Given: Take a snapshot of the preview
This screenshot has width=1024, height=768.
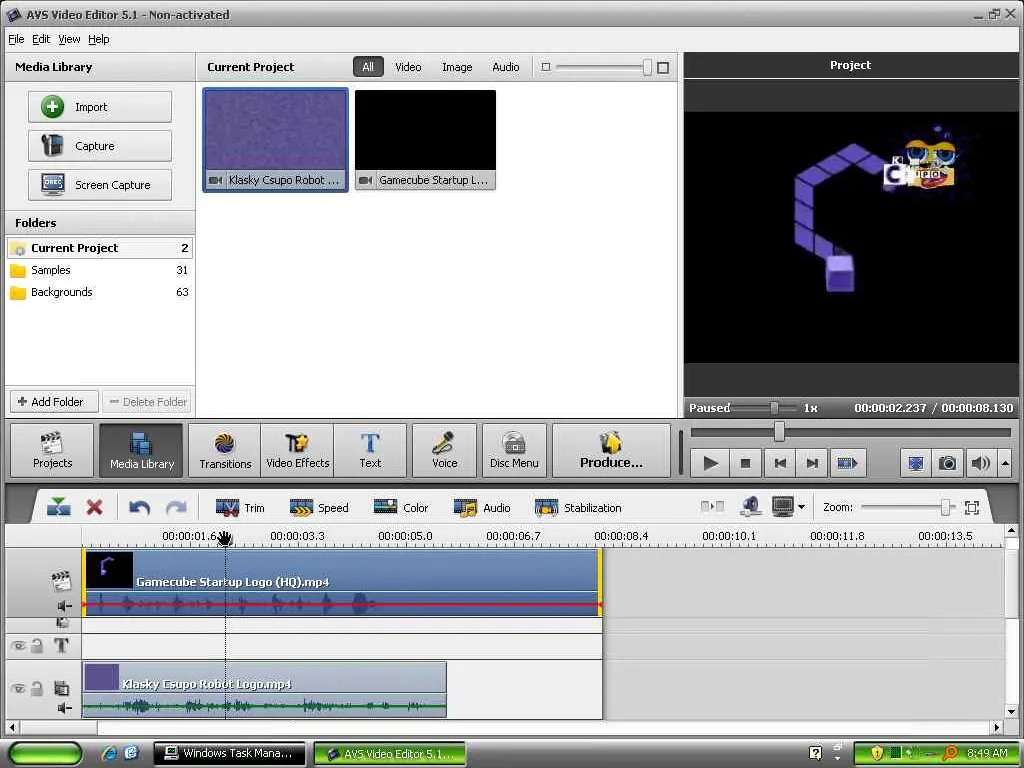Looking at the screenshot, I should 947,463.
